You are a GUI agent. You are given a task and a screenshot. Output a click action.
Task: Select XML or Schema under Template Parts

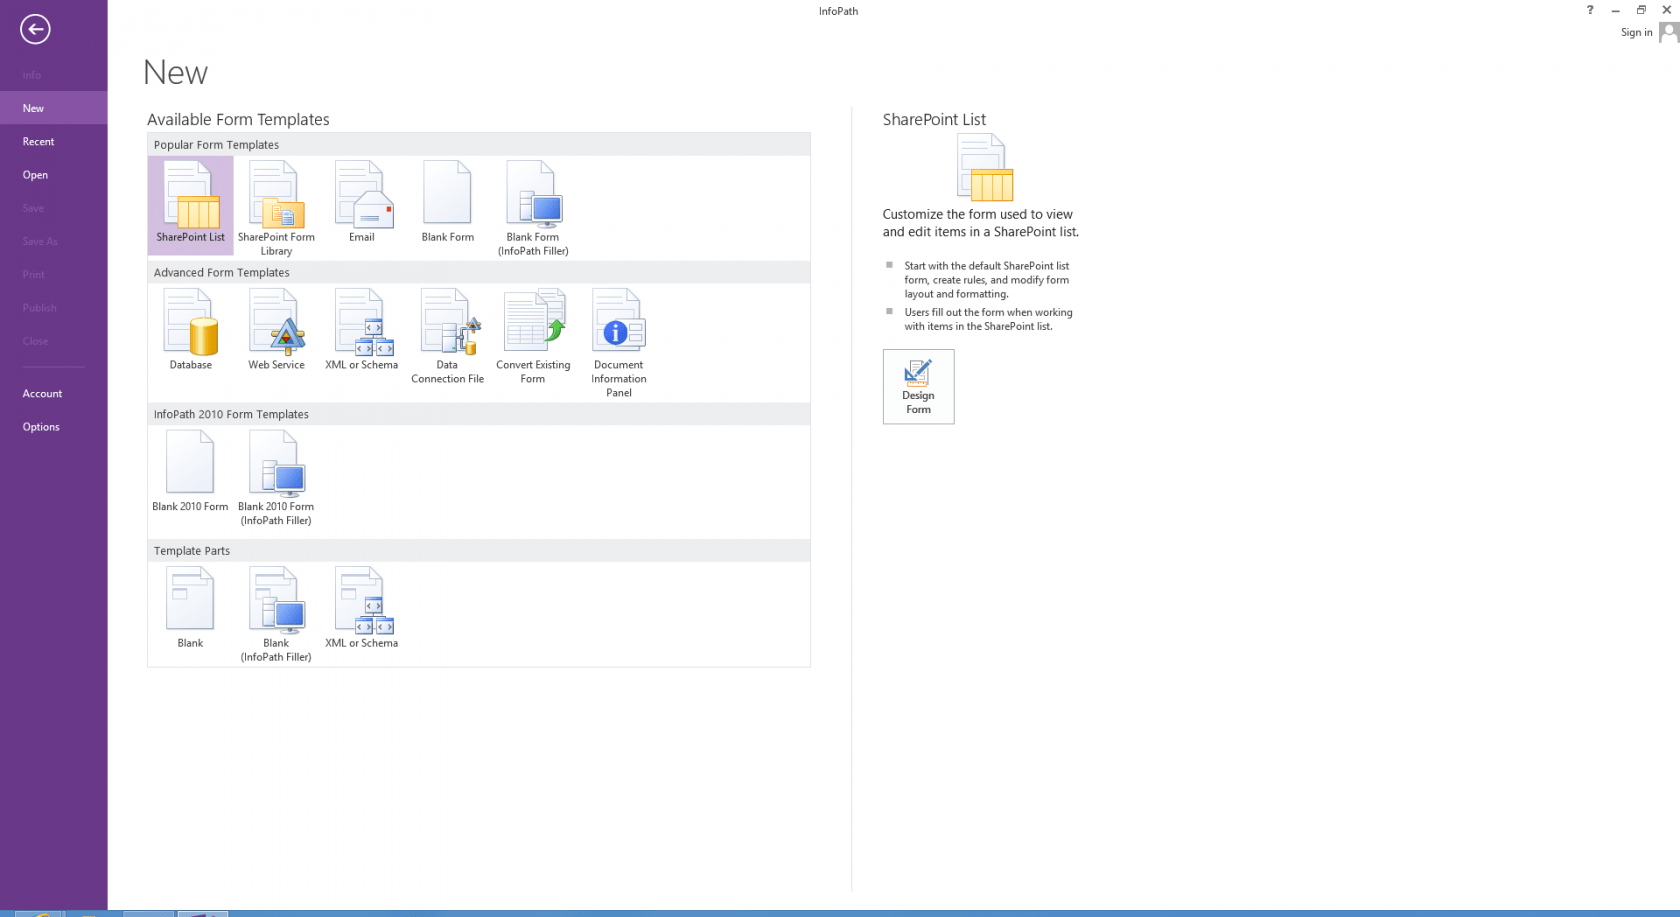362,608
